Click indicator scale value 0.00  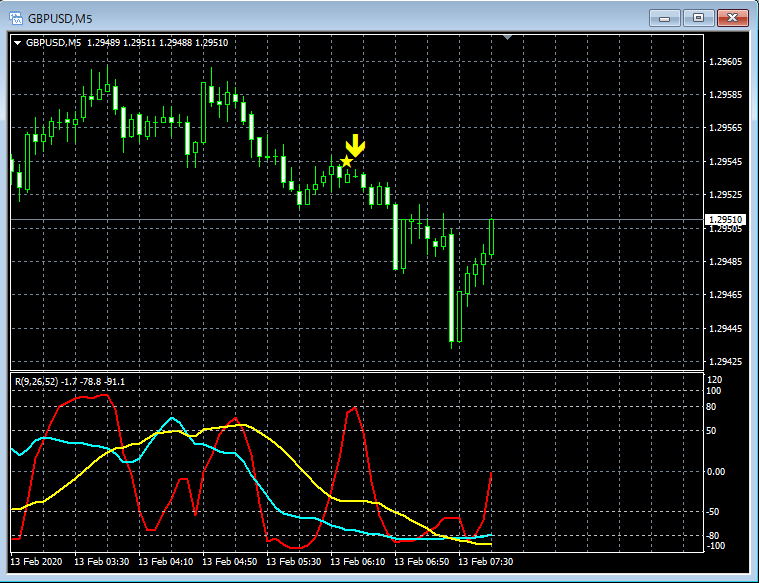pos(716,472)
